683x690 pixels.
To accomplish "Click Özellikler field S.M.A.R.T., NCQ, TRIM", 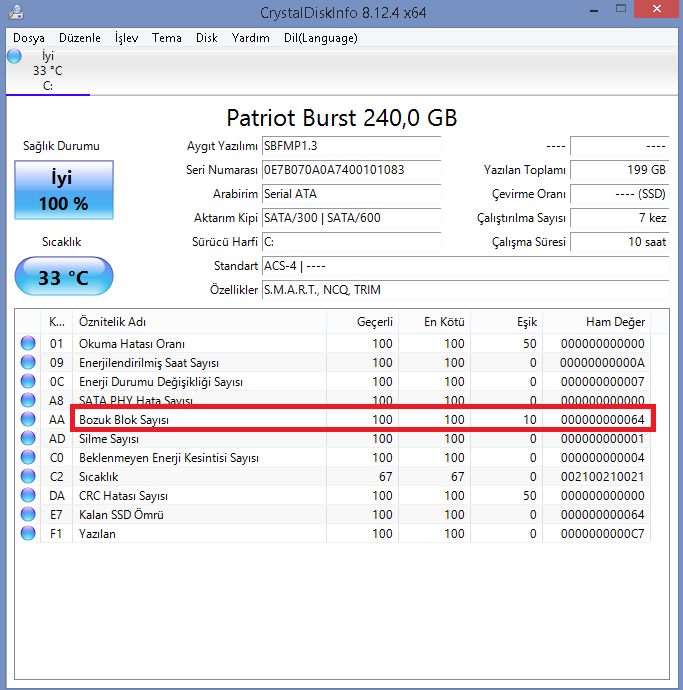I will [x=466, y=290].
